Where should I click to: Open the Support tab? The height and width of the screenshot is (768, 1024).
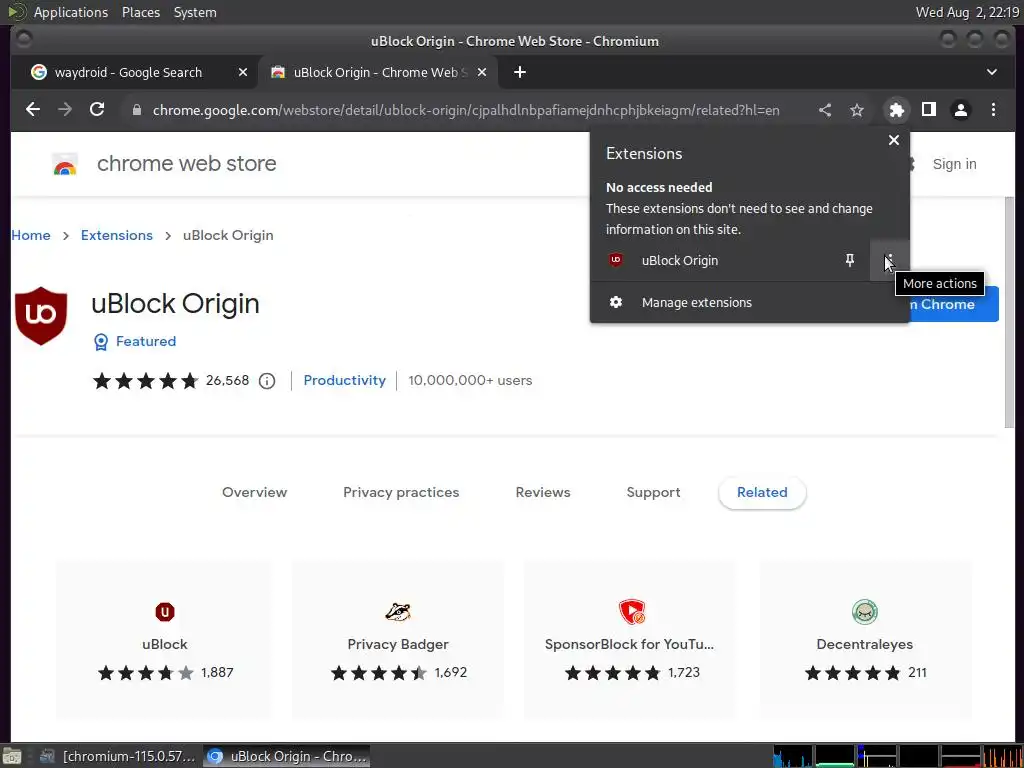(x=653, y=492)
